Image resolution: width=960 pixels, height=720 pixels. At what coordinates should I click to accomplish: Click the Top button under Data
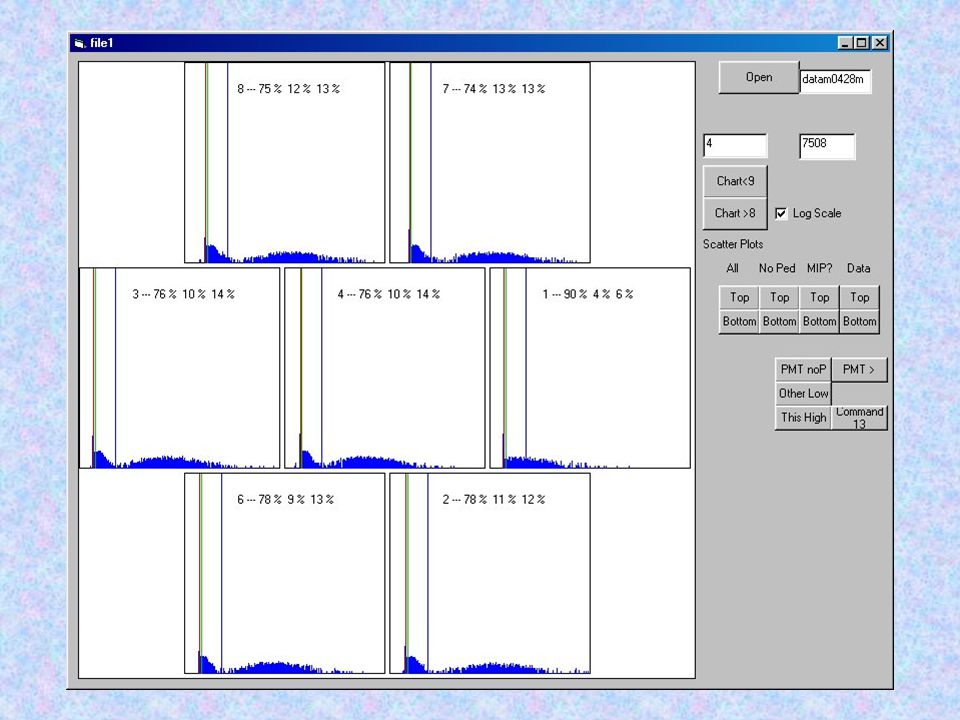[x=860, y=298]
